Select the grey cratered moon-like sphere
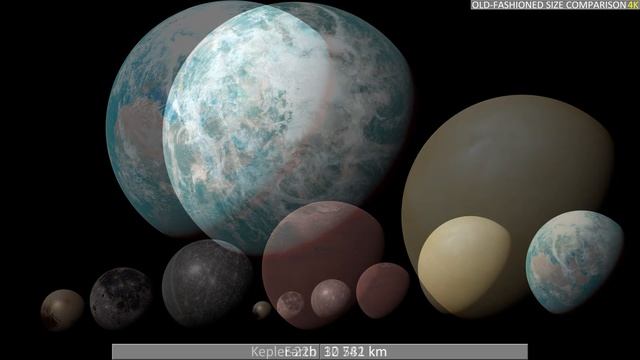The width and height of the screenshot is (640, 360). point(121,298)
